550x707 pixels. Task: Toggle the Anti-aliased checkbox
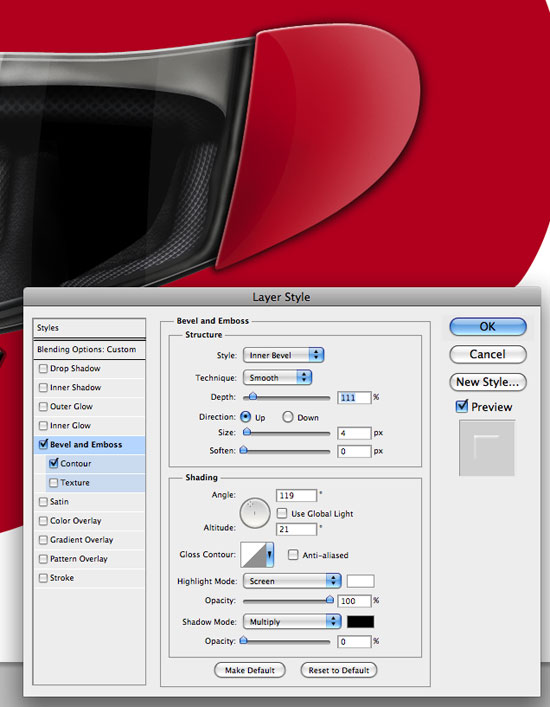point(293,555)
